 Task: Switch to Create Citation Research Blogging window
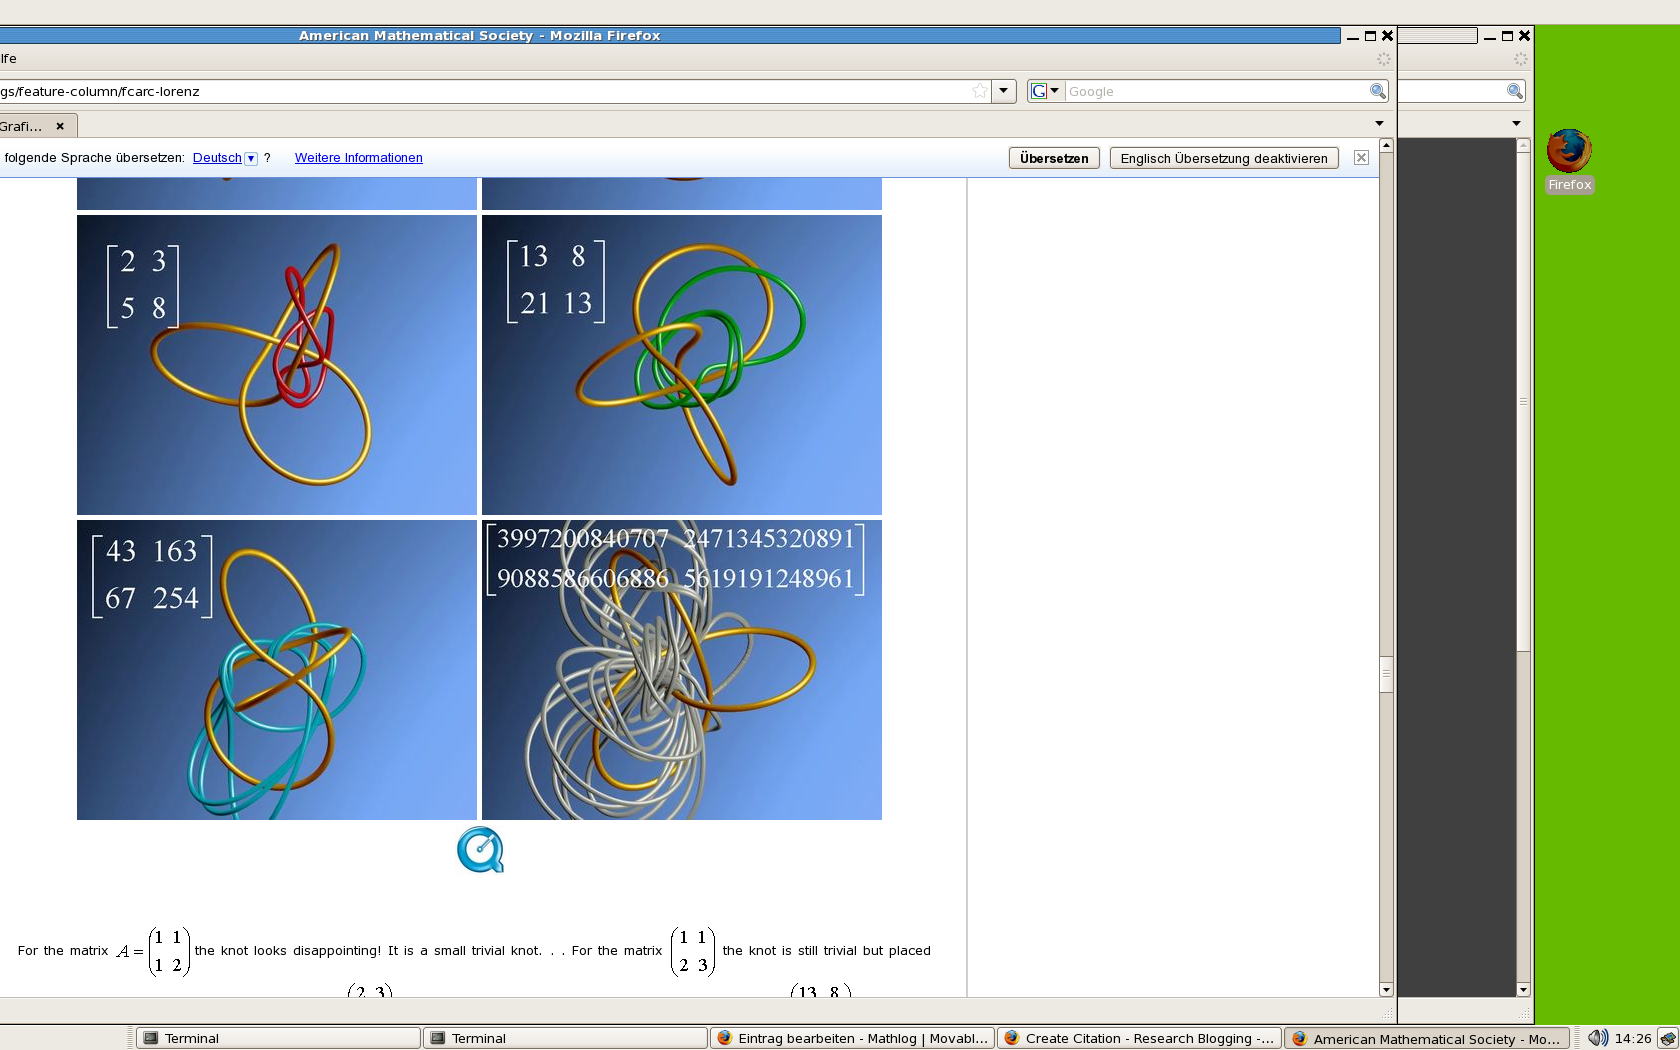[1139, 1038]
